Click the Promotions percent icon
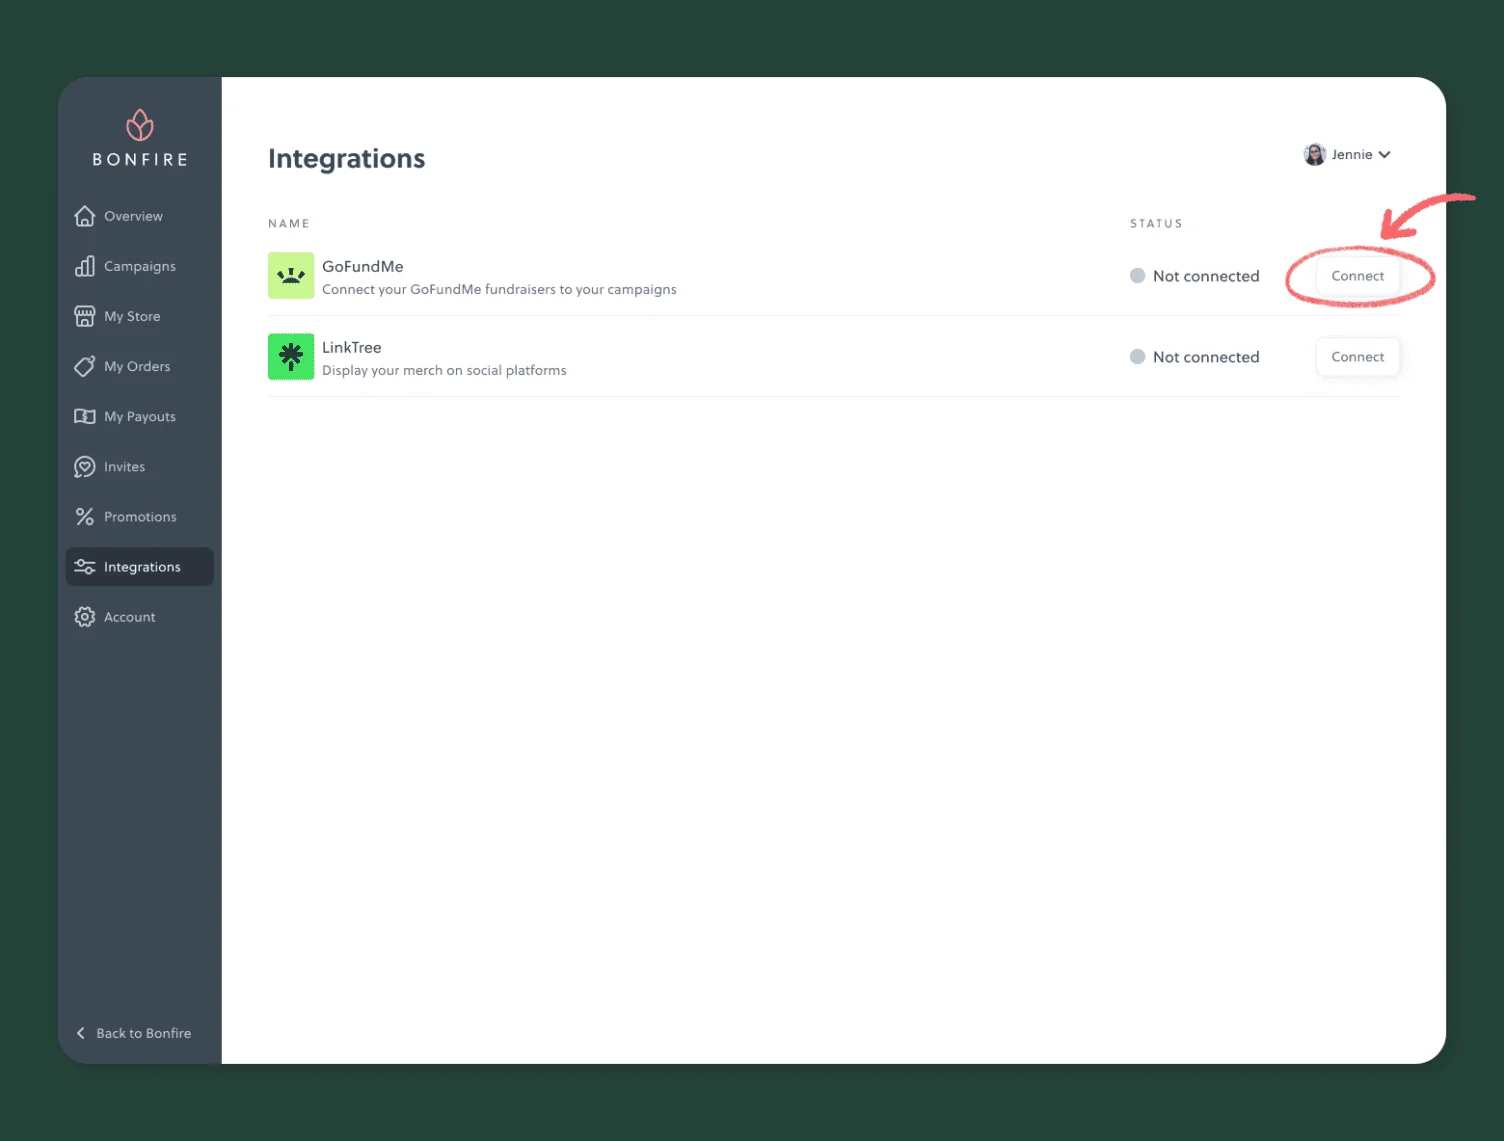Viewport: 1504px width, 1141px height. coord(85,517)
